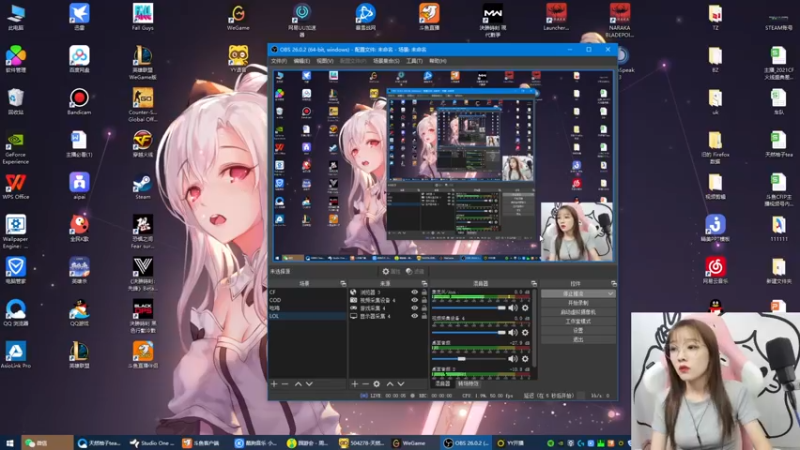Click the 开始录制 button
The height and width of the screenshot is (450, 800).
coord(578,303)
